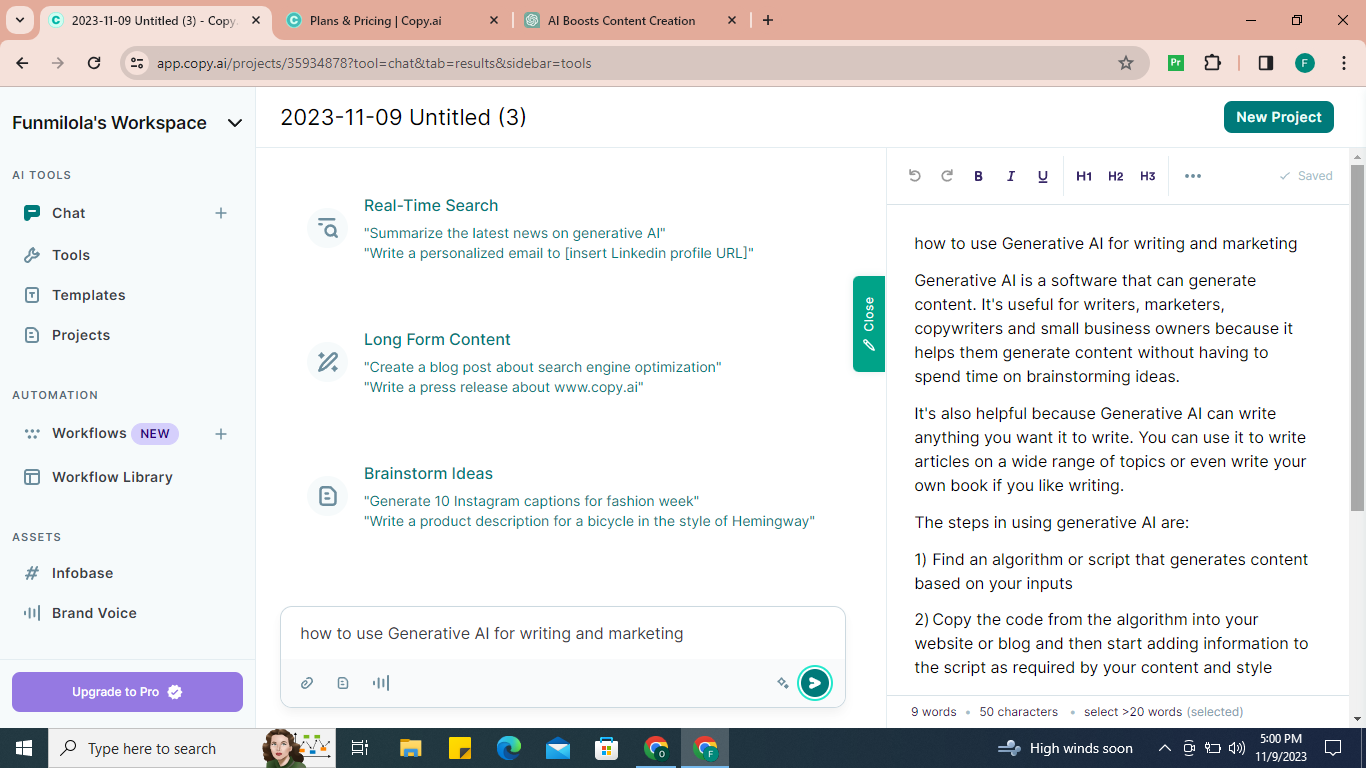Image resolution: width=1366 pixels, height=768 pixels.
Task: Add a new workflow with plus icon
Action: [221, 433]
